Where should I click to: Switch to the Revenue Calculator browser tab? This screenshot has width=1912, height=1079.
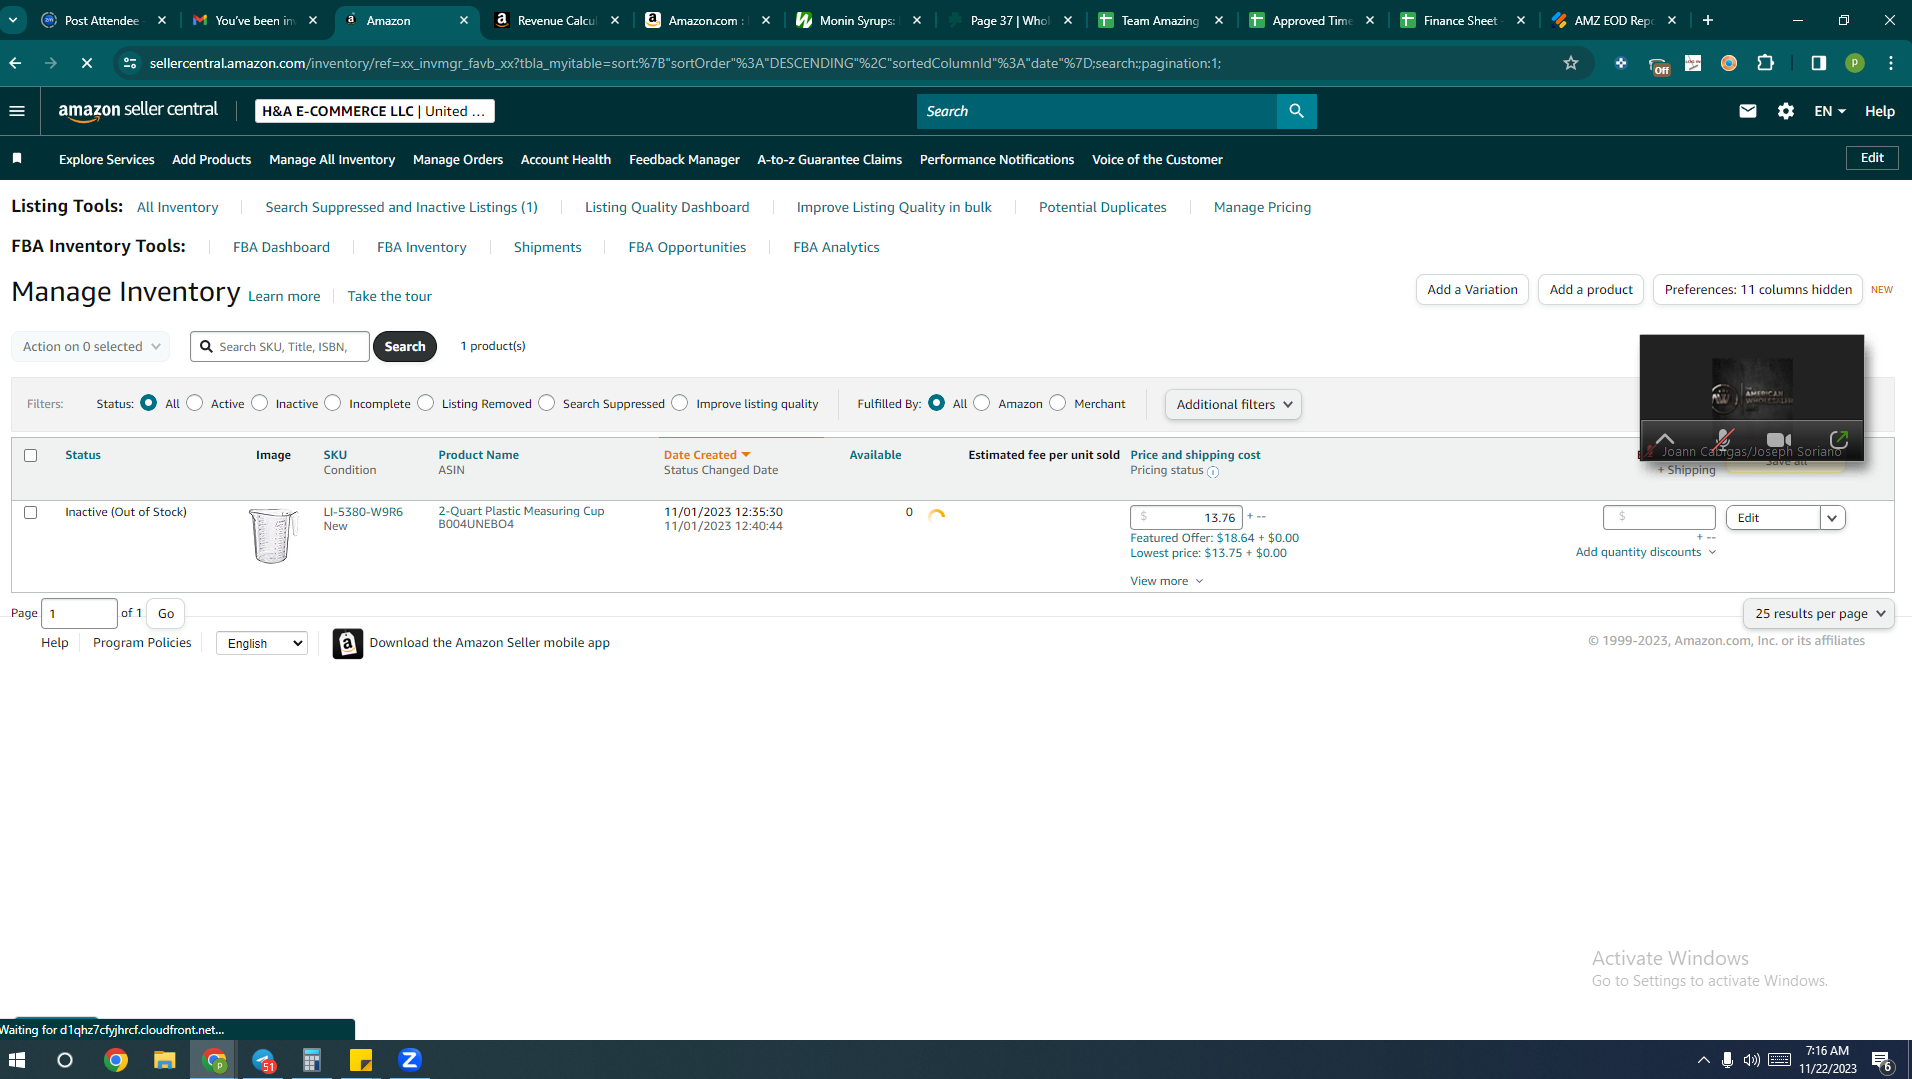pos(556,20)
